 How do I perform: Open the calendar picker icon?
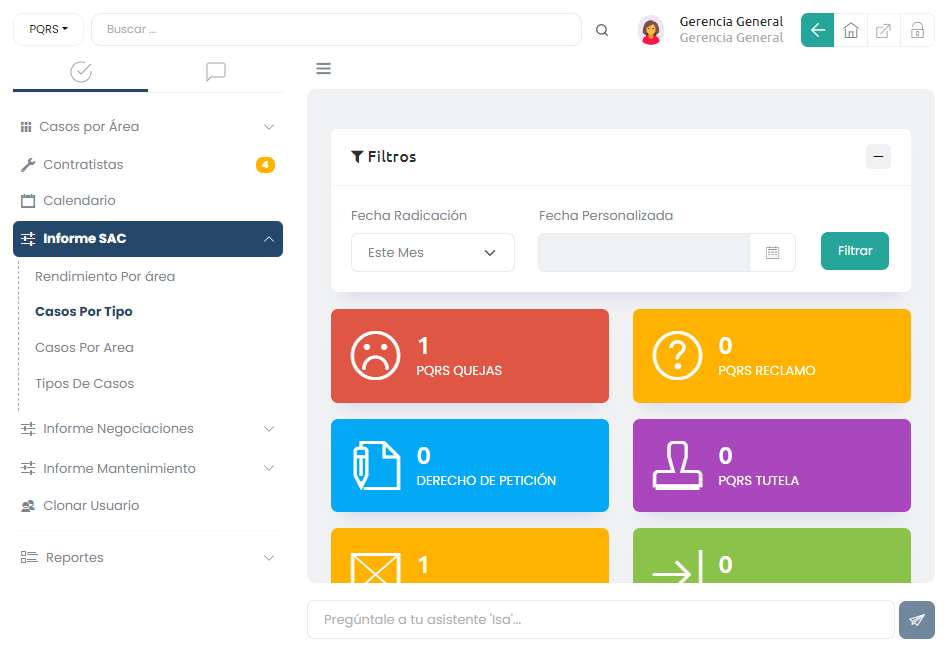pos(772,253)
